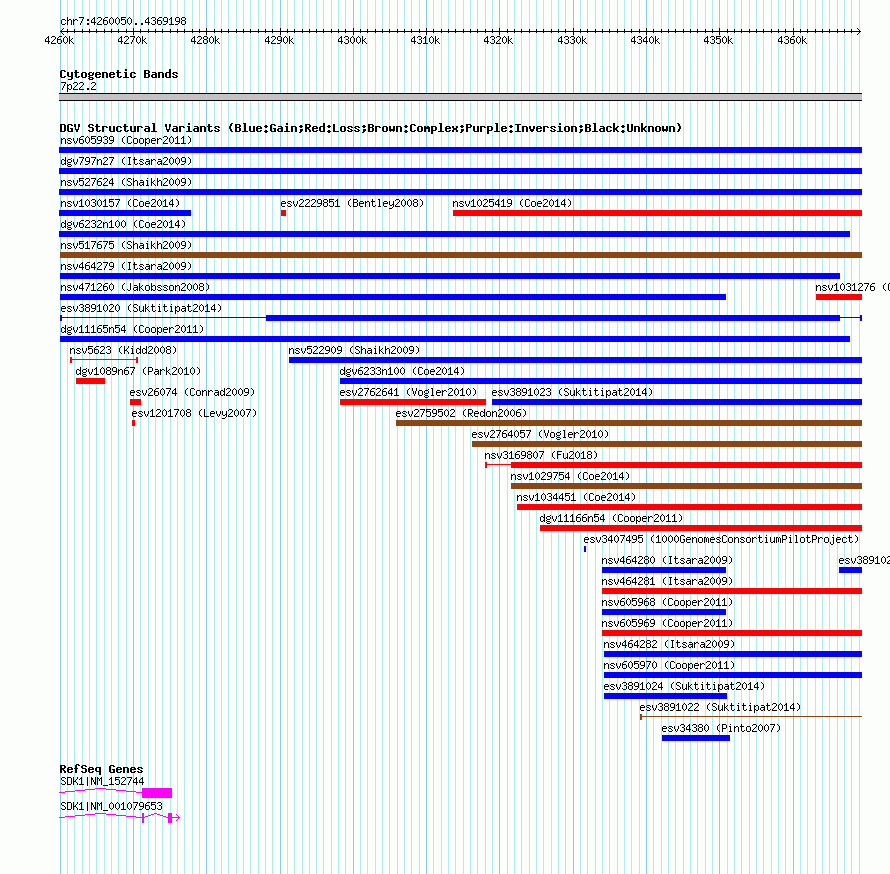Click the esv2764057 (Vogler2010) label
The width and height of the screenshot is (890, 874).
pyautogui.click(x=540, y=434)
